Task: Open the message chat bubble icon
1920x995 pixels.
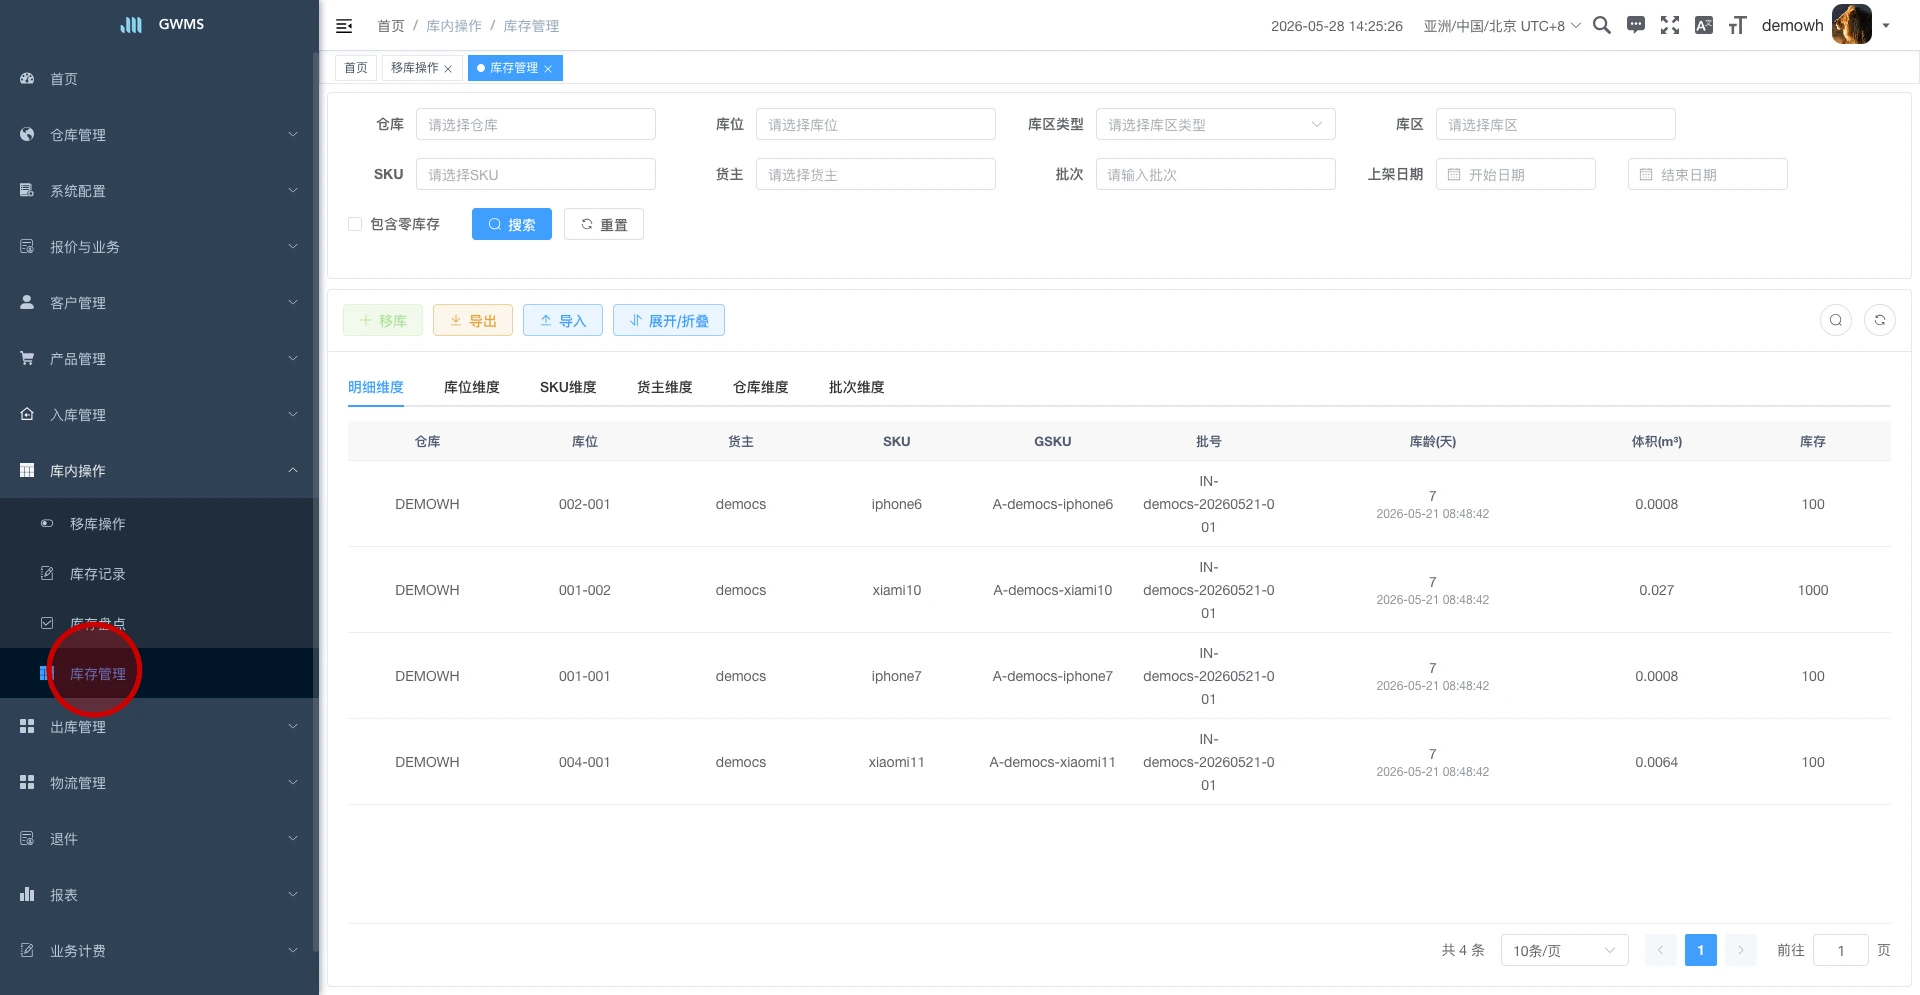Action: click(1636, 26)
